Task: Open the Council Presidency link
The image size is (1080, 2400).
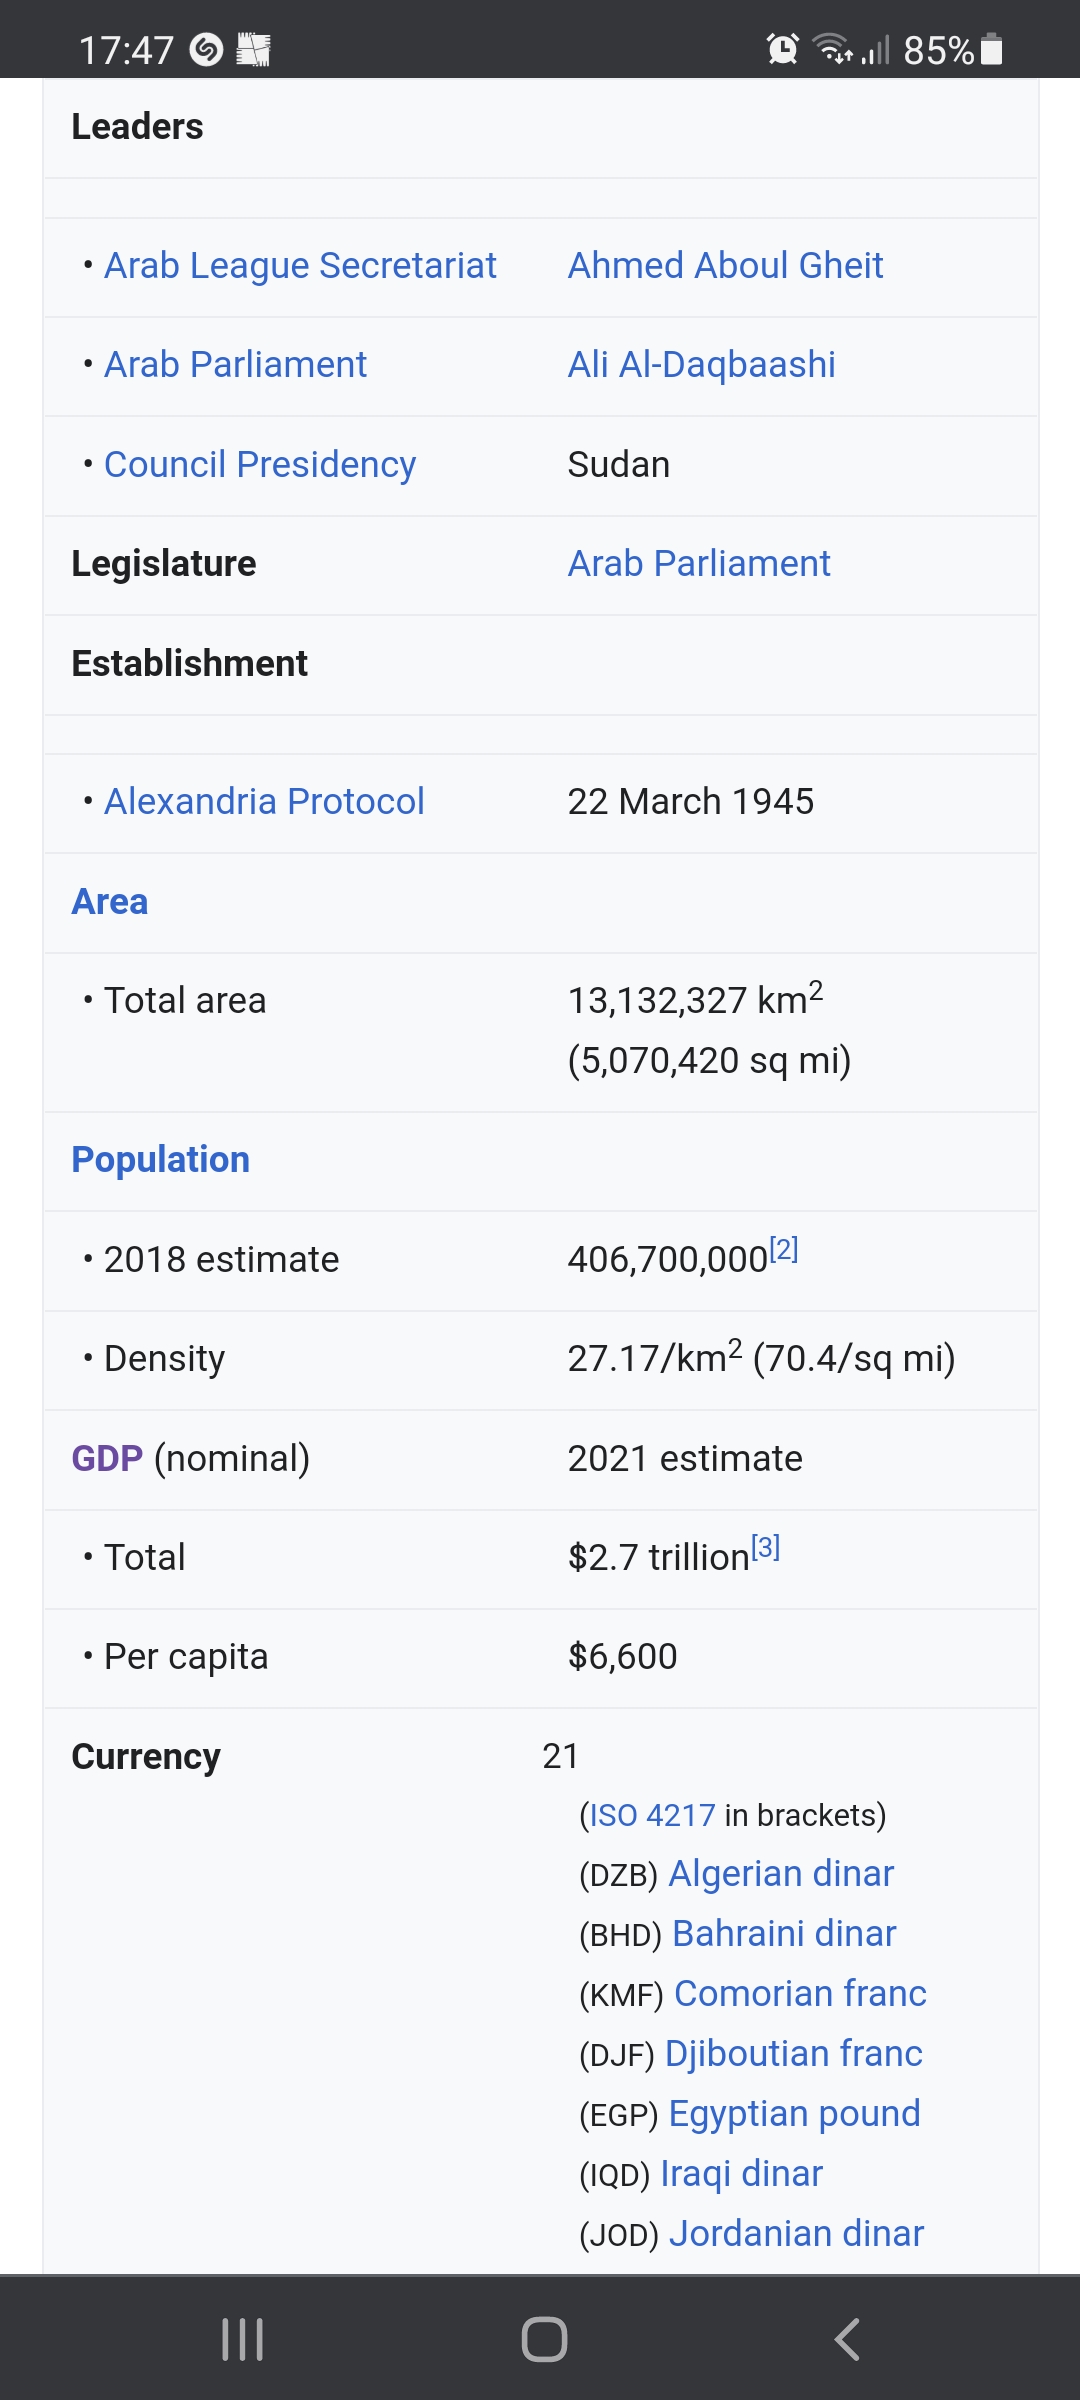Action: pyautogui.click(x=260, y=465)
